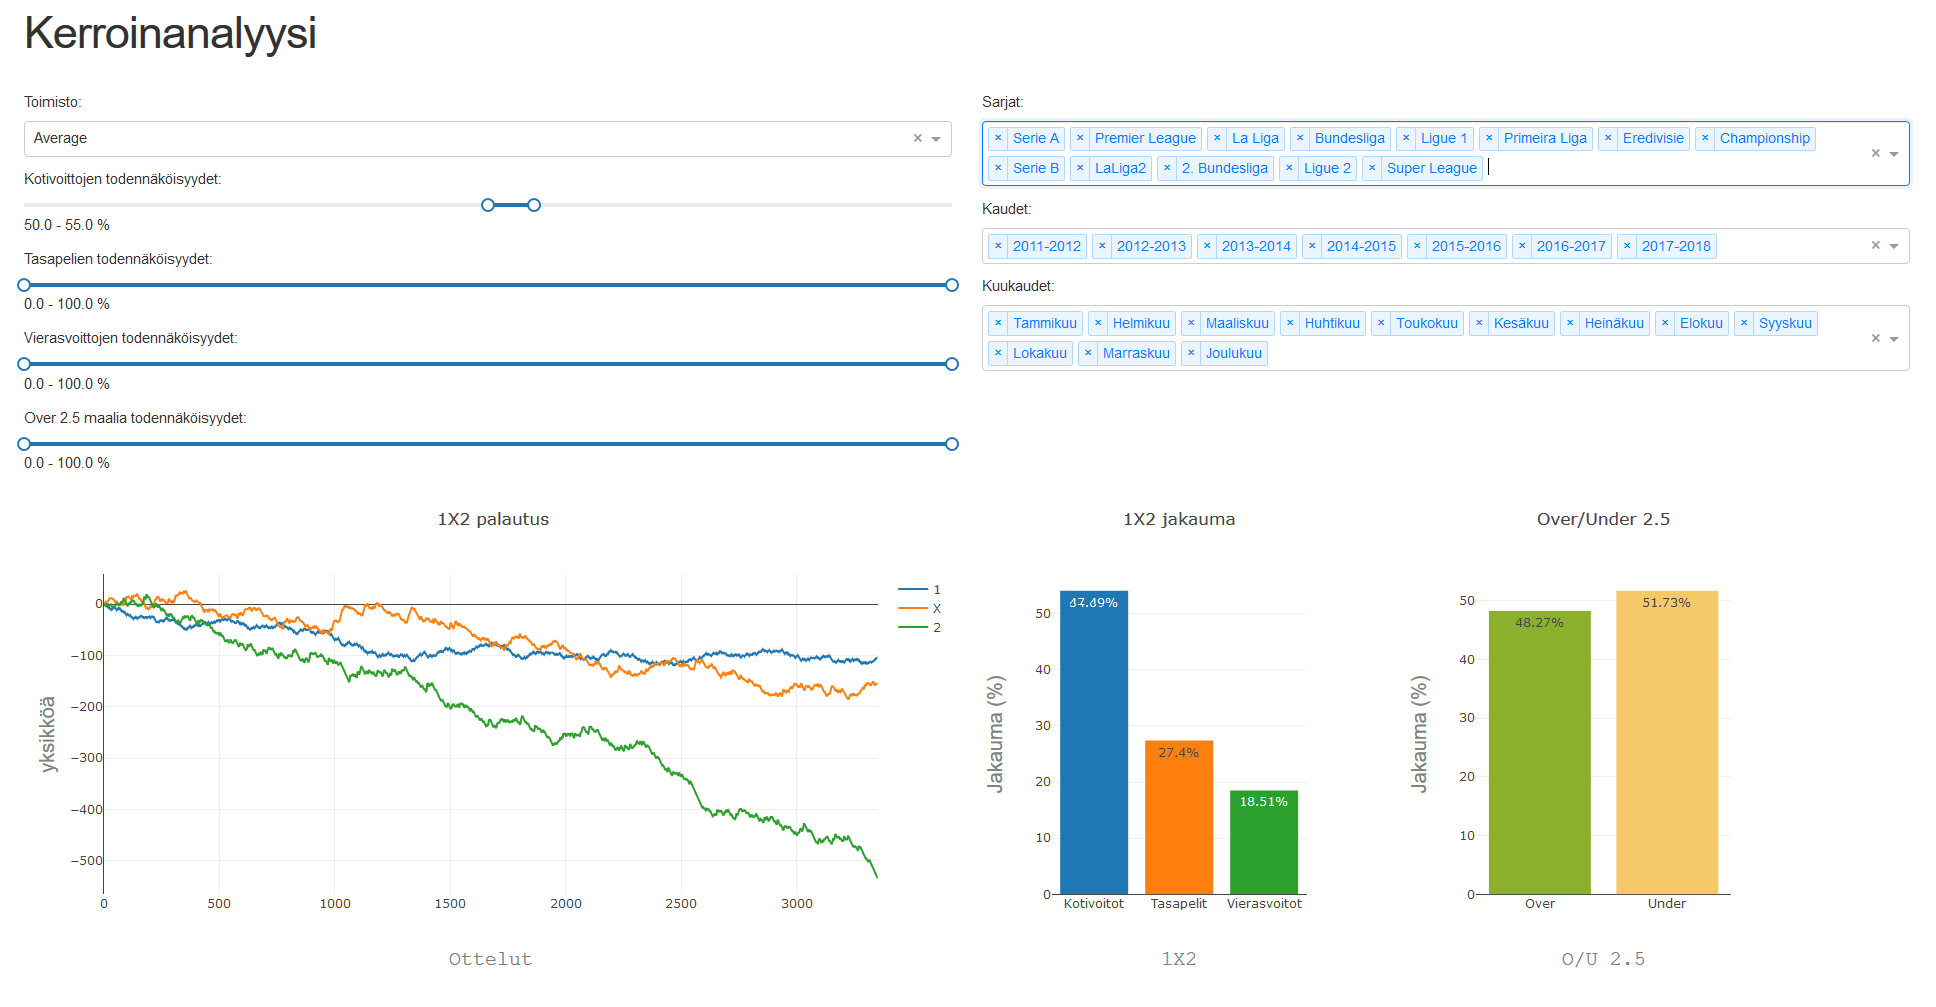Remove Tammikuu month tag
Image resolution: width=1936 pixels, height=1007 pixels.
click(x=998, y=323)
